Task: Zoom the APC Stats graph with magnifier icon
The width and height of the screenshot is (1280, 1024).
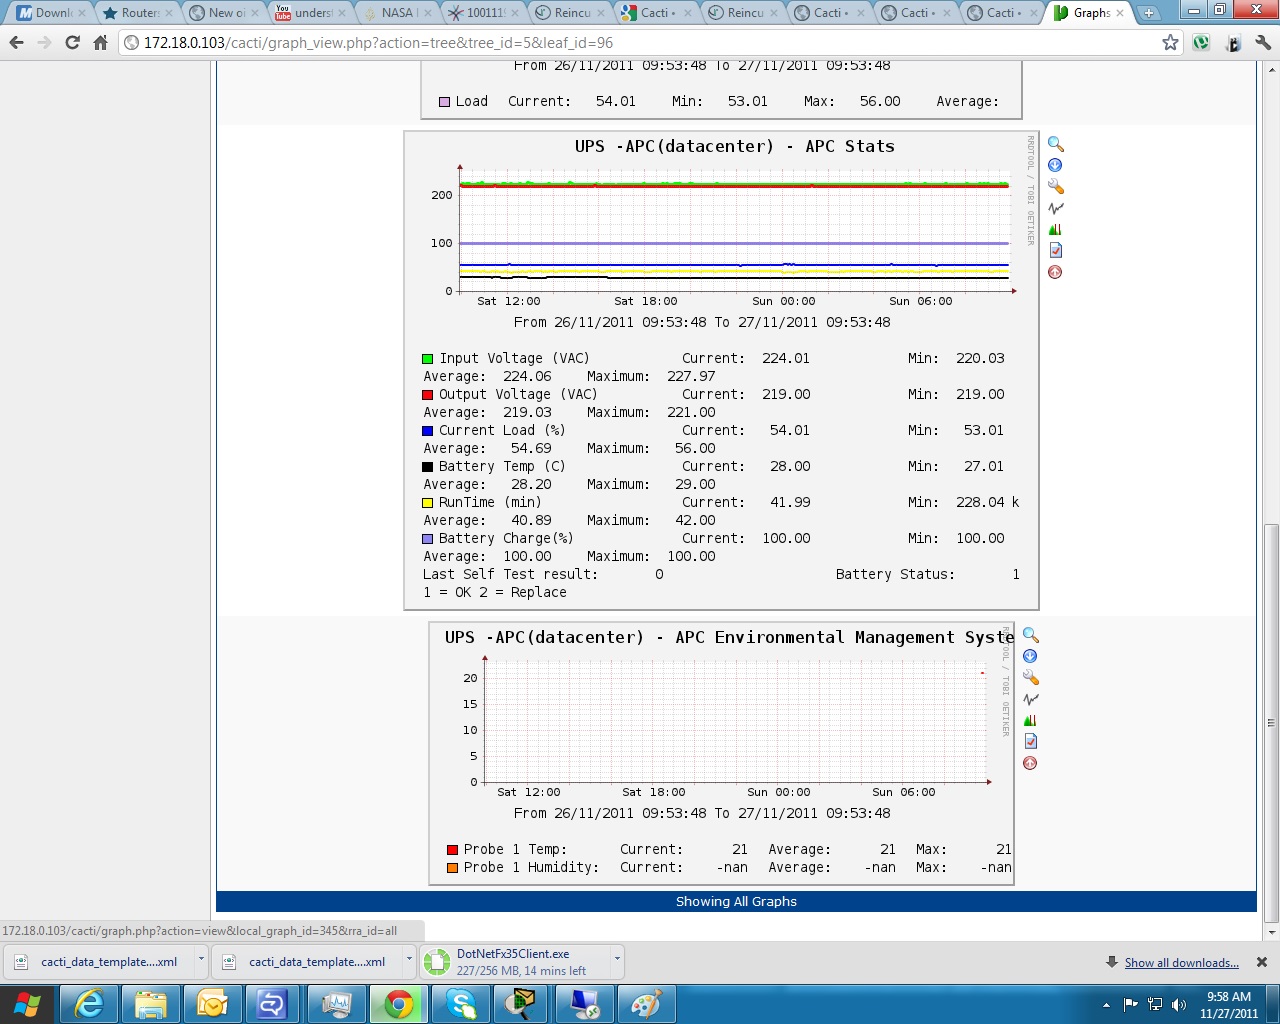Action: click(1055, 144)
